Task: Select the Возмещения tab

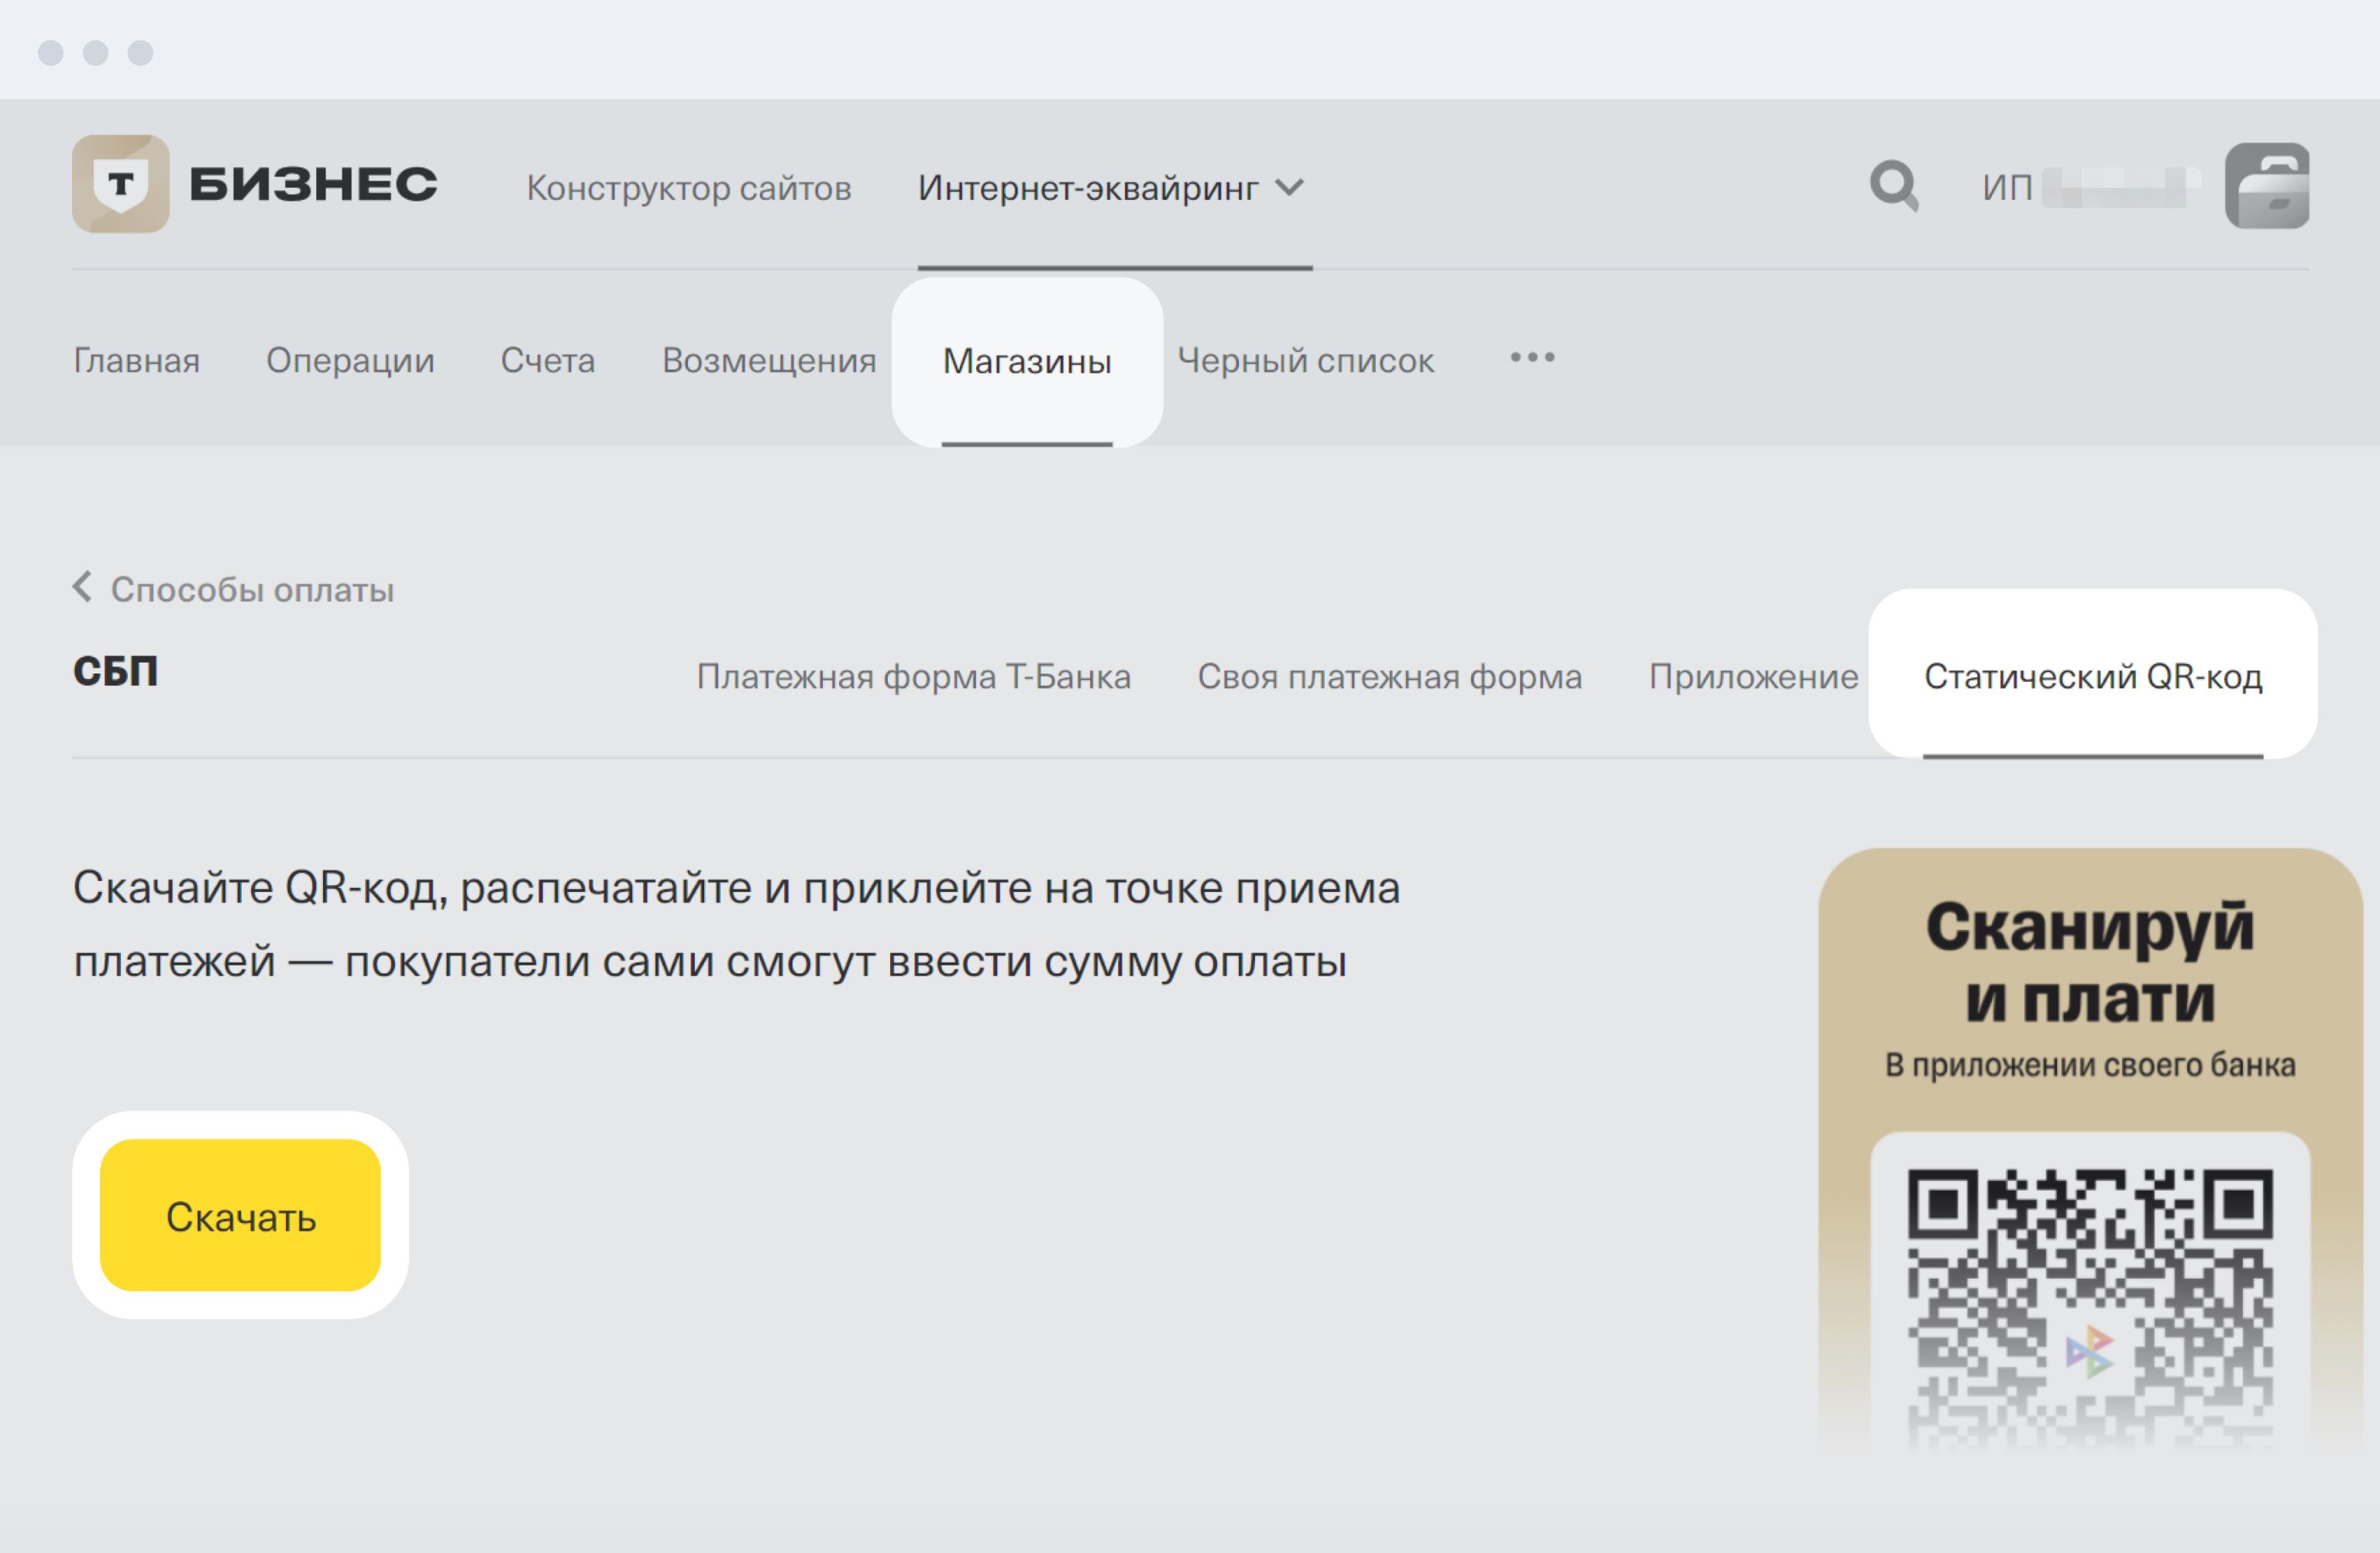Action: pos(769,360)
